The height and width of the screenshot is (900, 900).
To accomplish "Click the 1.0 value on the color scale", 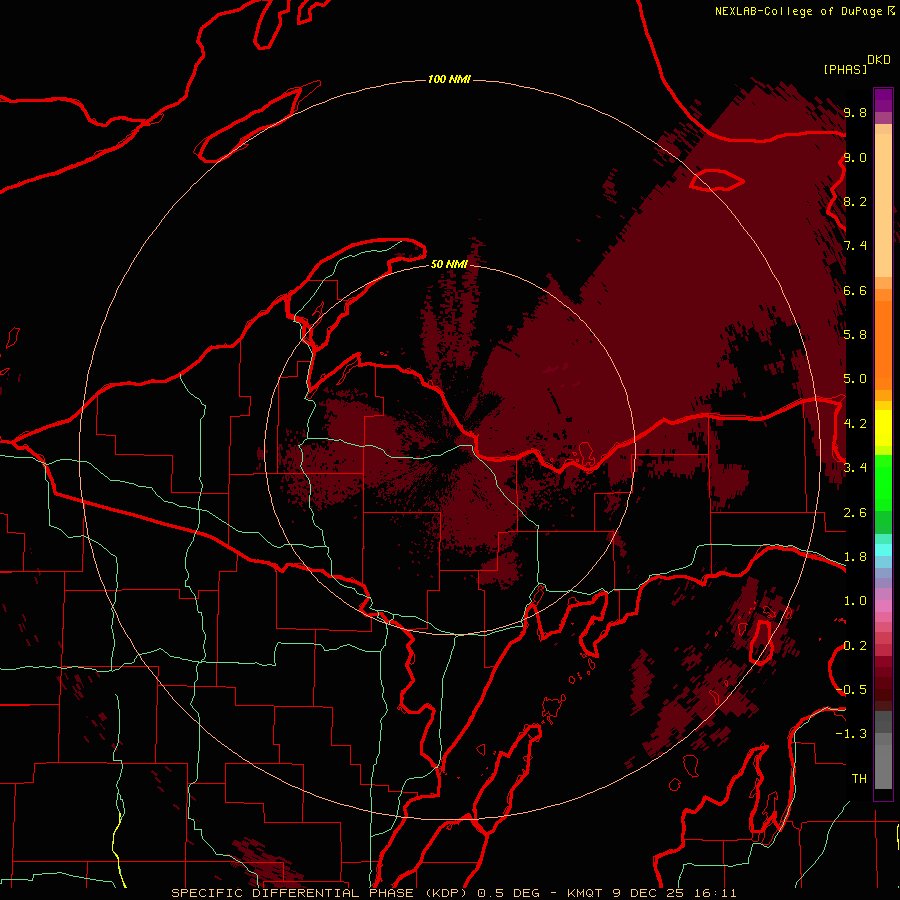I will [x=855, y=600].
